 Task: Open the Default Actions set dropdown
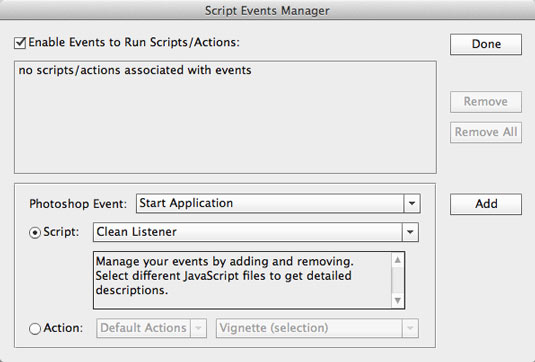[151, 328]
